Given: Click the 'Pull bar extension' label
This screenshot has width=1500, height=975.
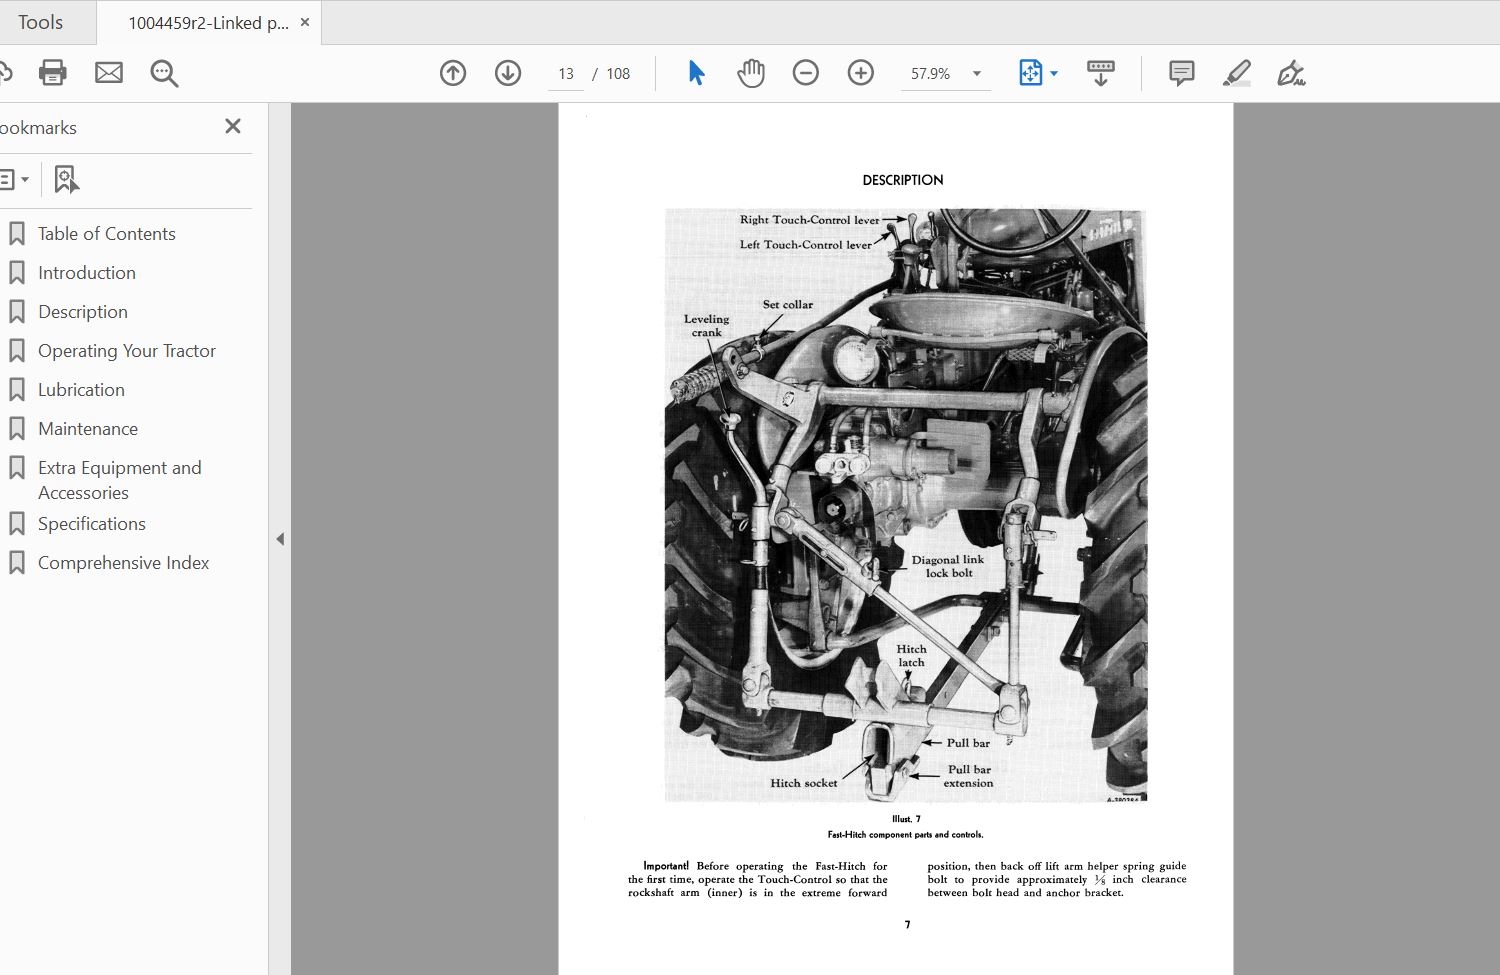Looking at the screenshot, I should click(x=969, y=776).
